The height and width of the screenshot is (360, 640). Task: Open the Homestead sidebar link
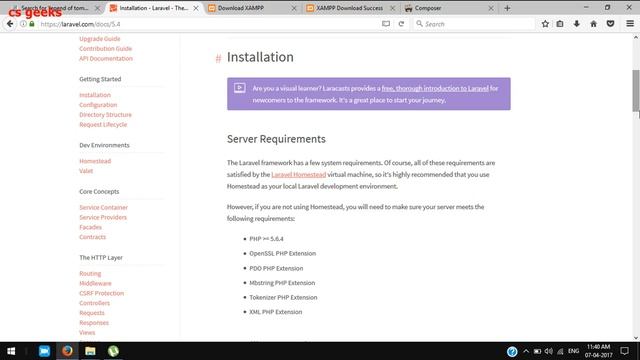click(x=95, y=161)
